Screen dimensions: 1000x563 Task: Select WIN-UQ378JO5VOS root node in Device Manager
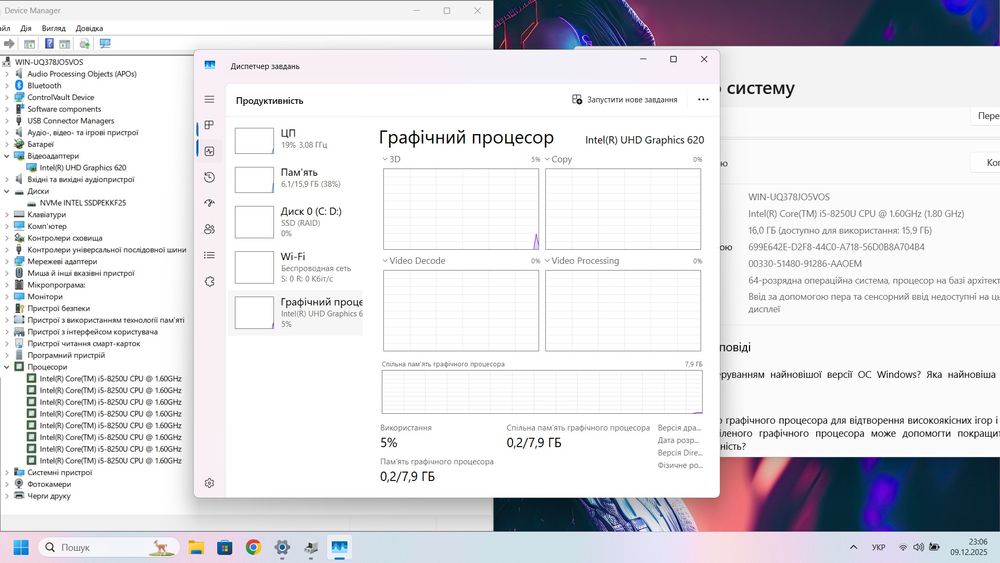[x=49, y=62]
